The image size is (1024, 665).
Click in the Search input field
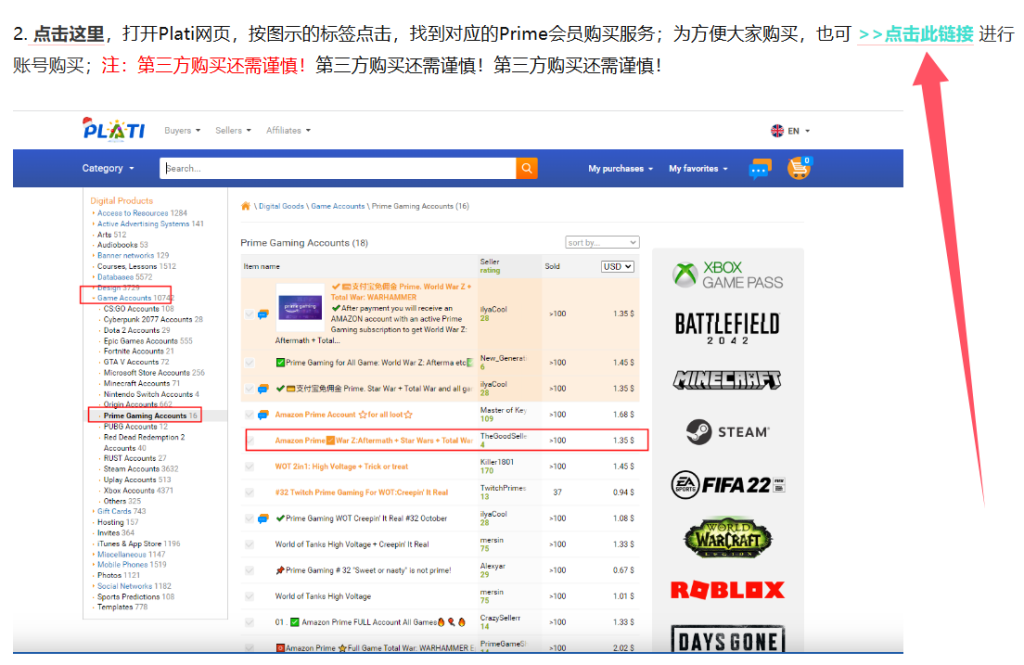click(x=338, y=169)
